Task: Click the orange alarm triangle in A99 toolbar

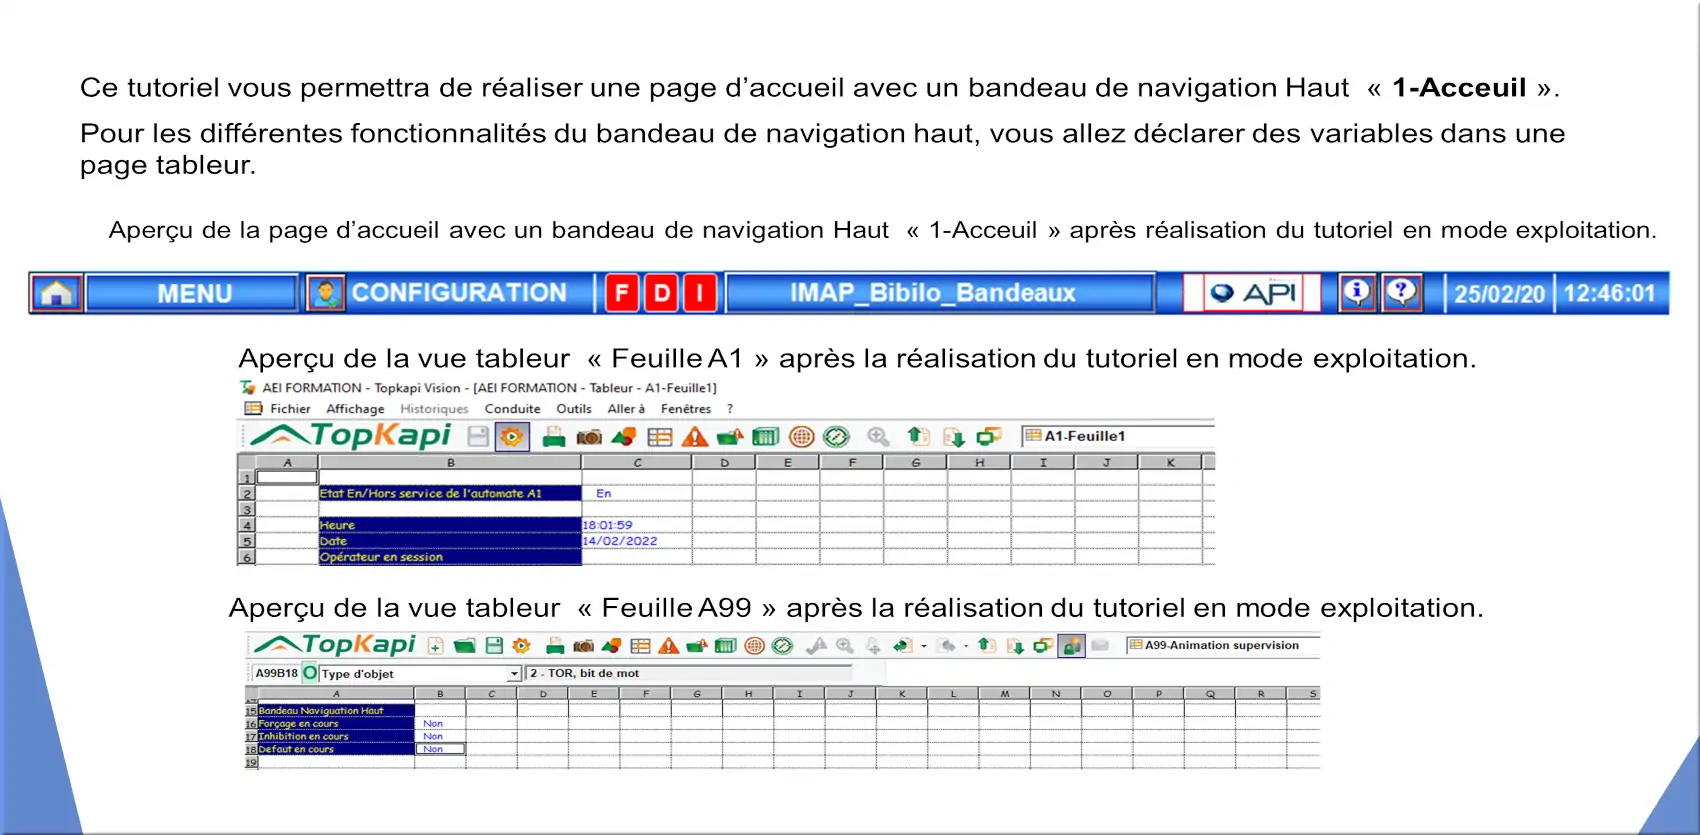Action: tap(668, 646)
